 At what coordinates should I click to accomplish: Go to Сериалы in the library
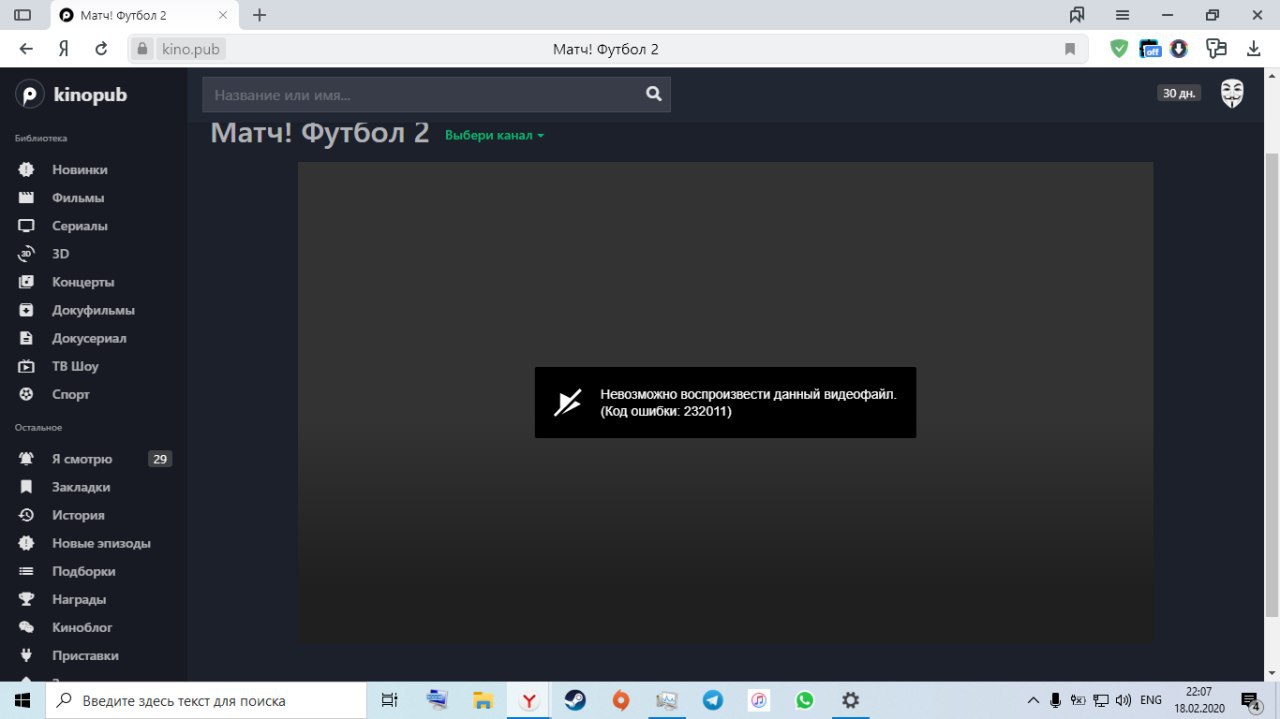pos(79,226)
